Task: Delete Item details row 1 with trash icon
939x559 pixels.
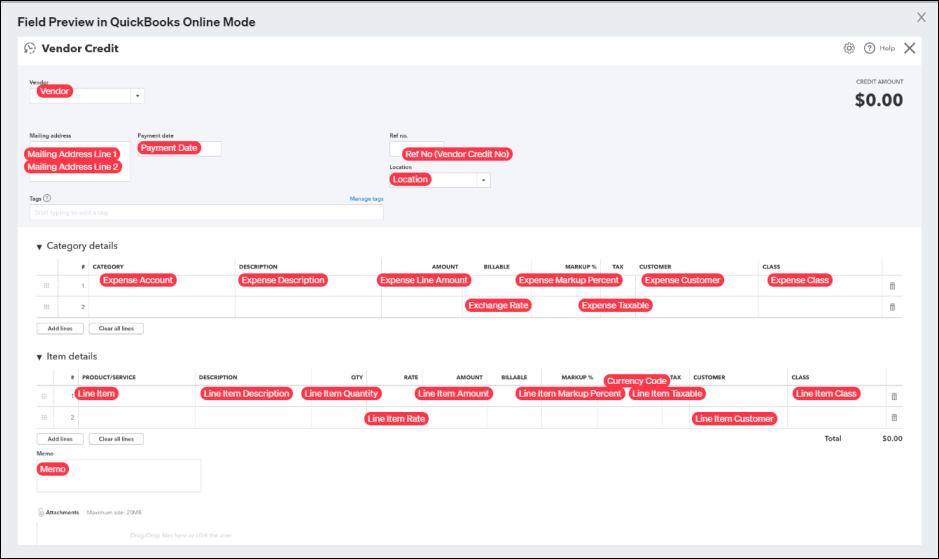Action: pos(894,396)
